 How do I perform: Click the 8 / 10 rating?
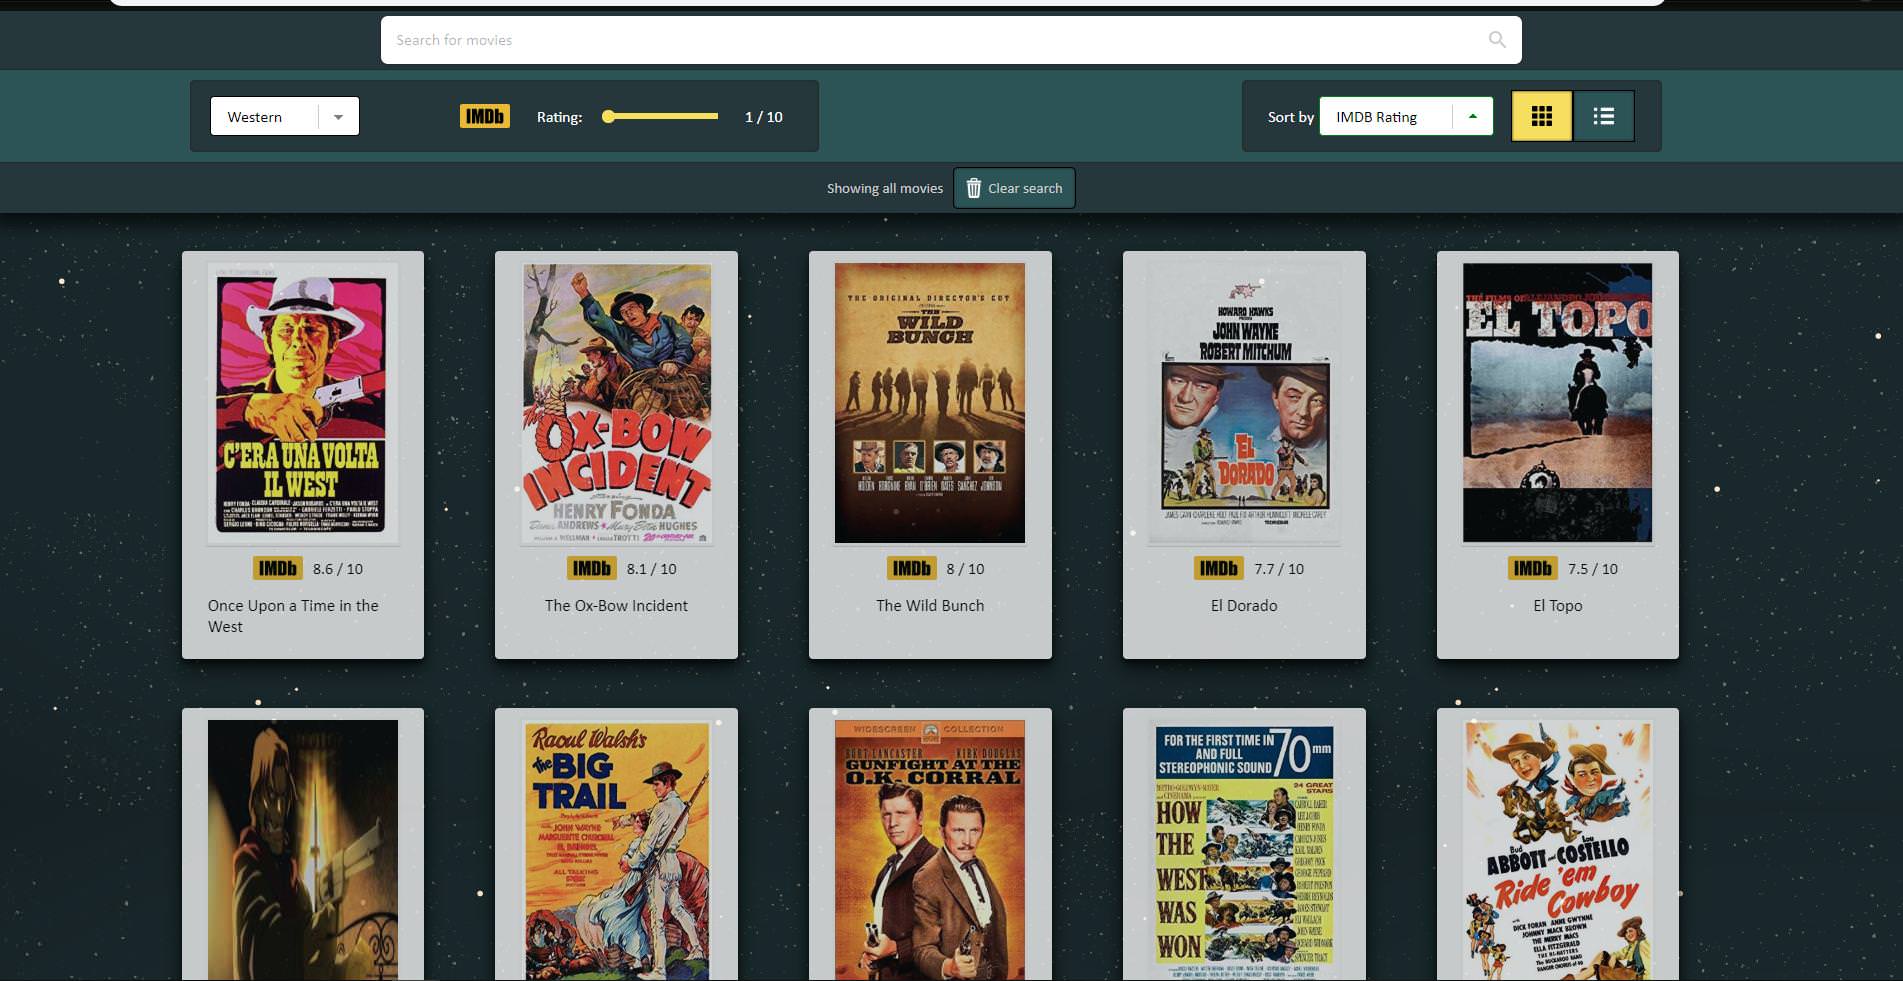click(966, 569)
